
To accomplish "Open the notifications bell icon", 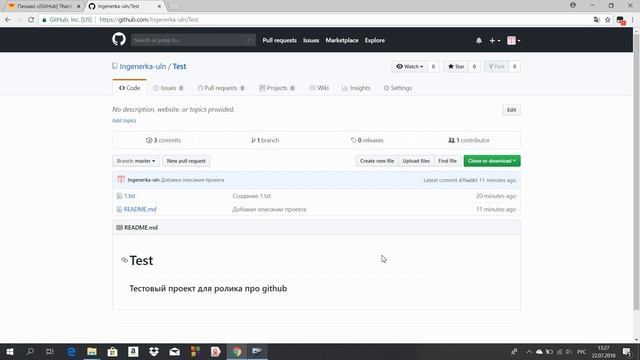I will [x=479, y=40].
